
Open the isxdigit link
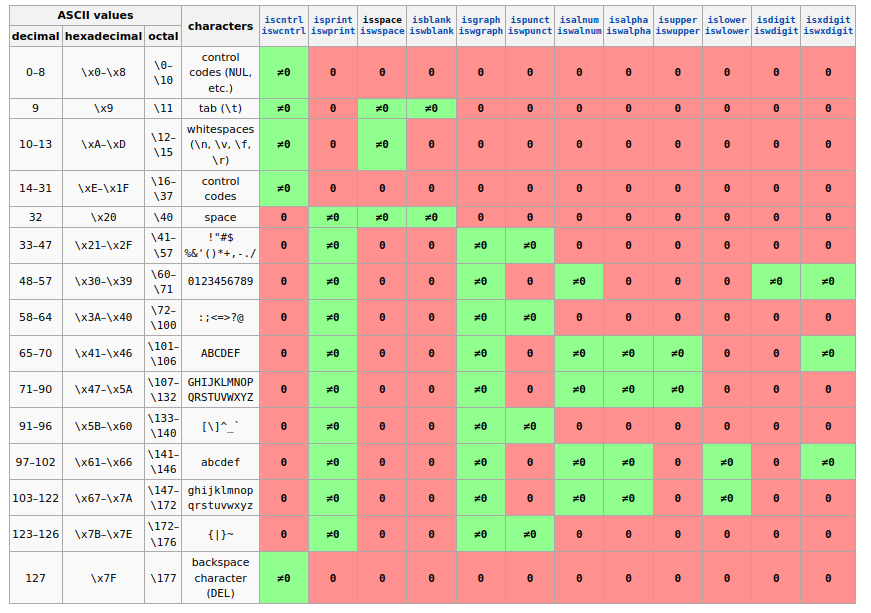tap(828, 19)
